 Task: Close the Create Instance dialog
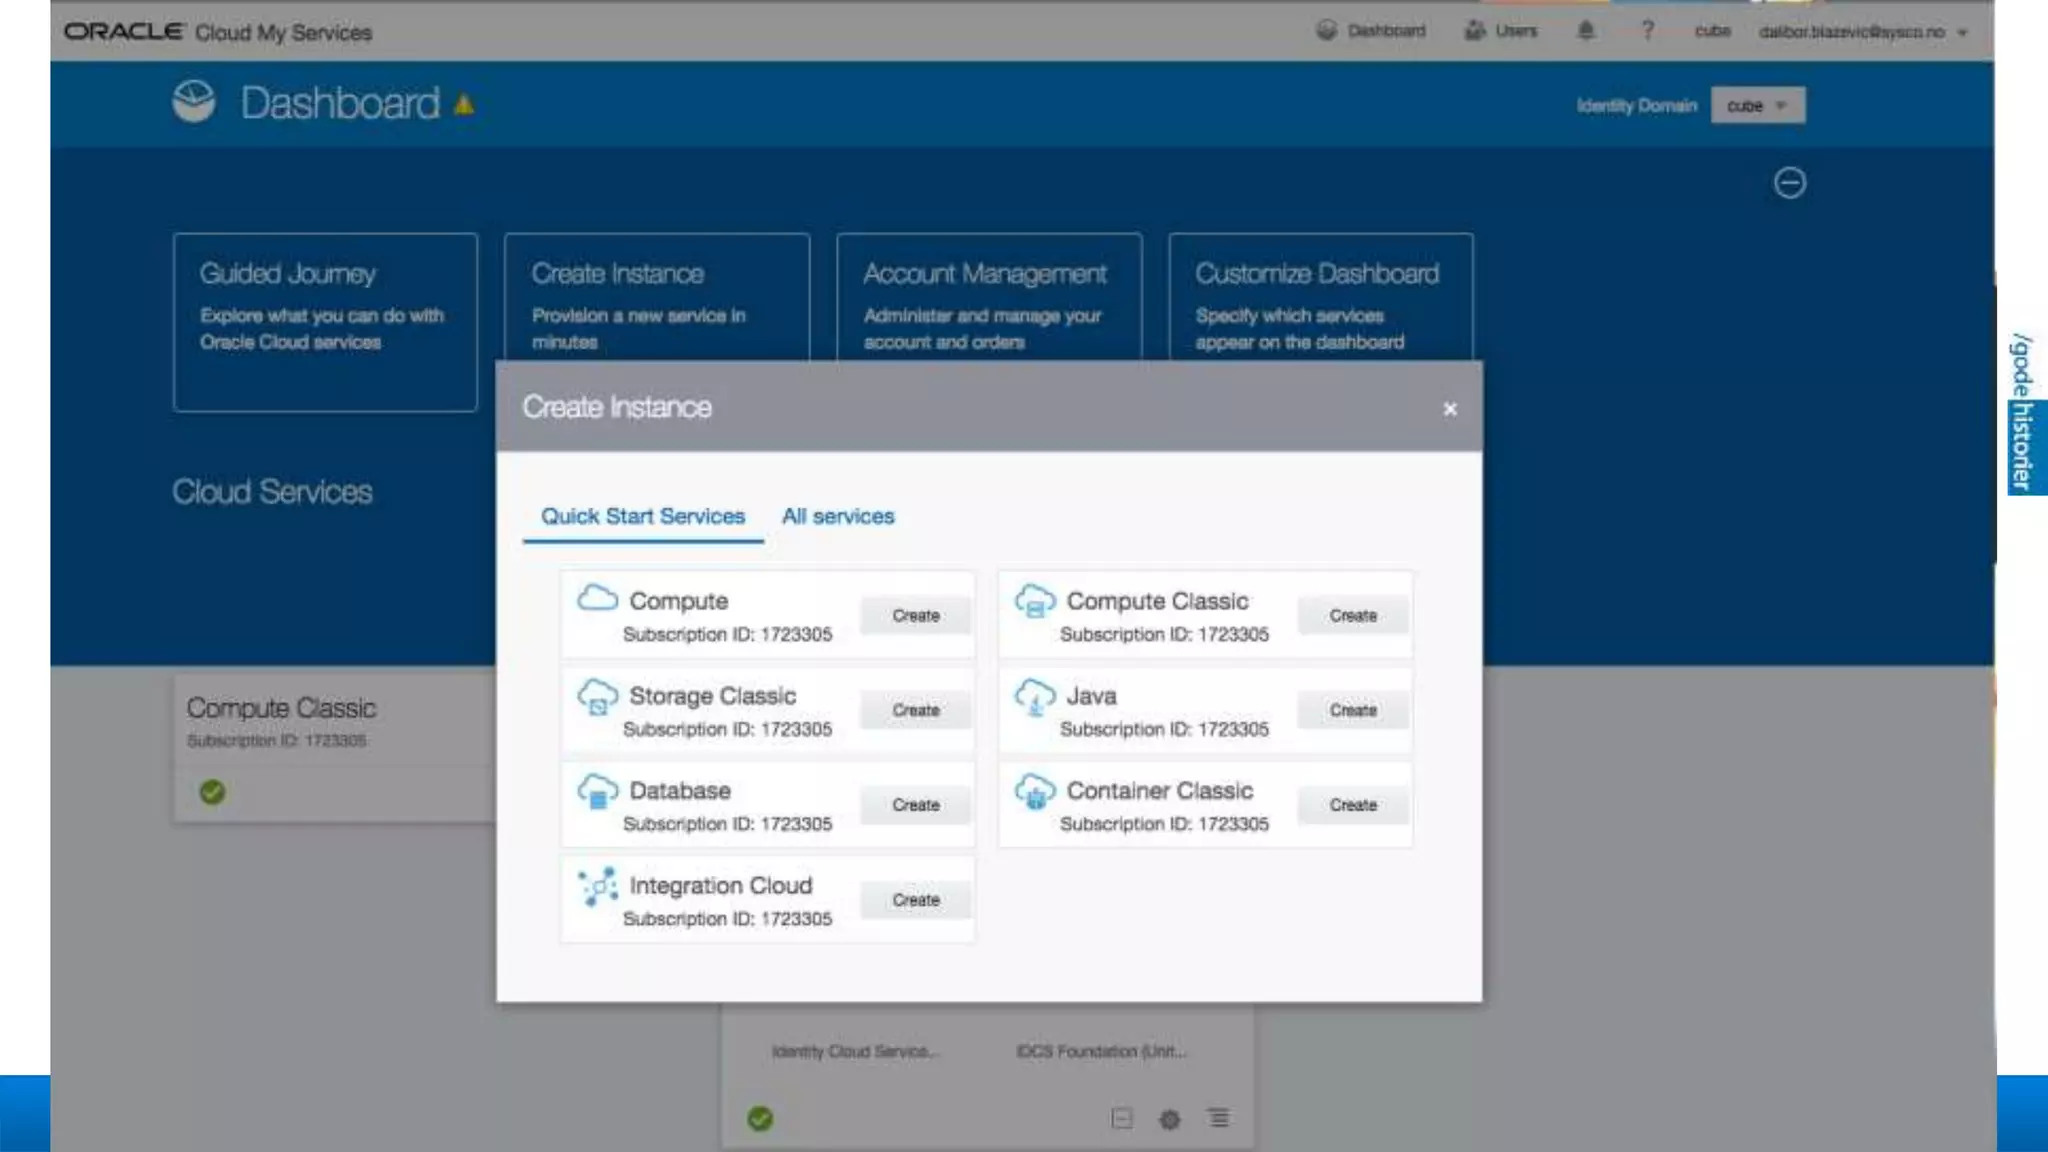1449,409
